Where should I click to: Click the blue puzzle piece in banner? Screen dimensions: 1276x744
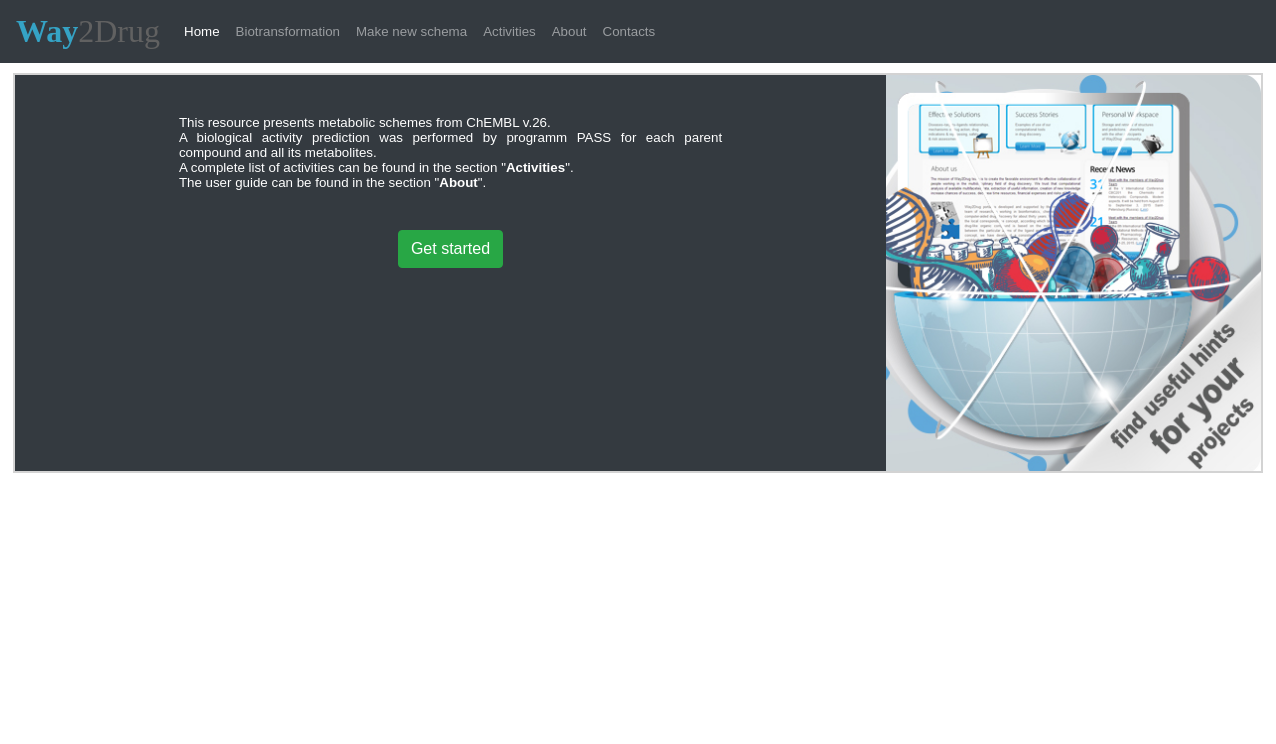(948, 229)
